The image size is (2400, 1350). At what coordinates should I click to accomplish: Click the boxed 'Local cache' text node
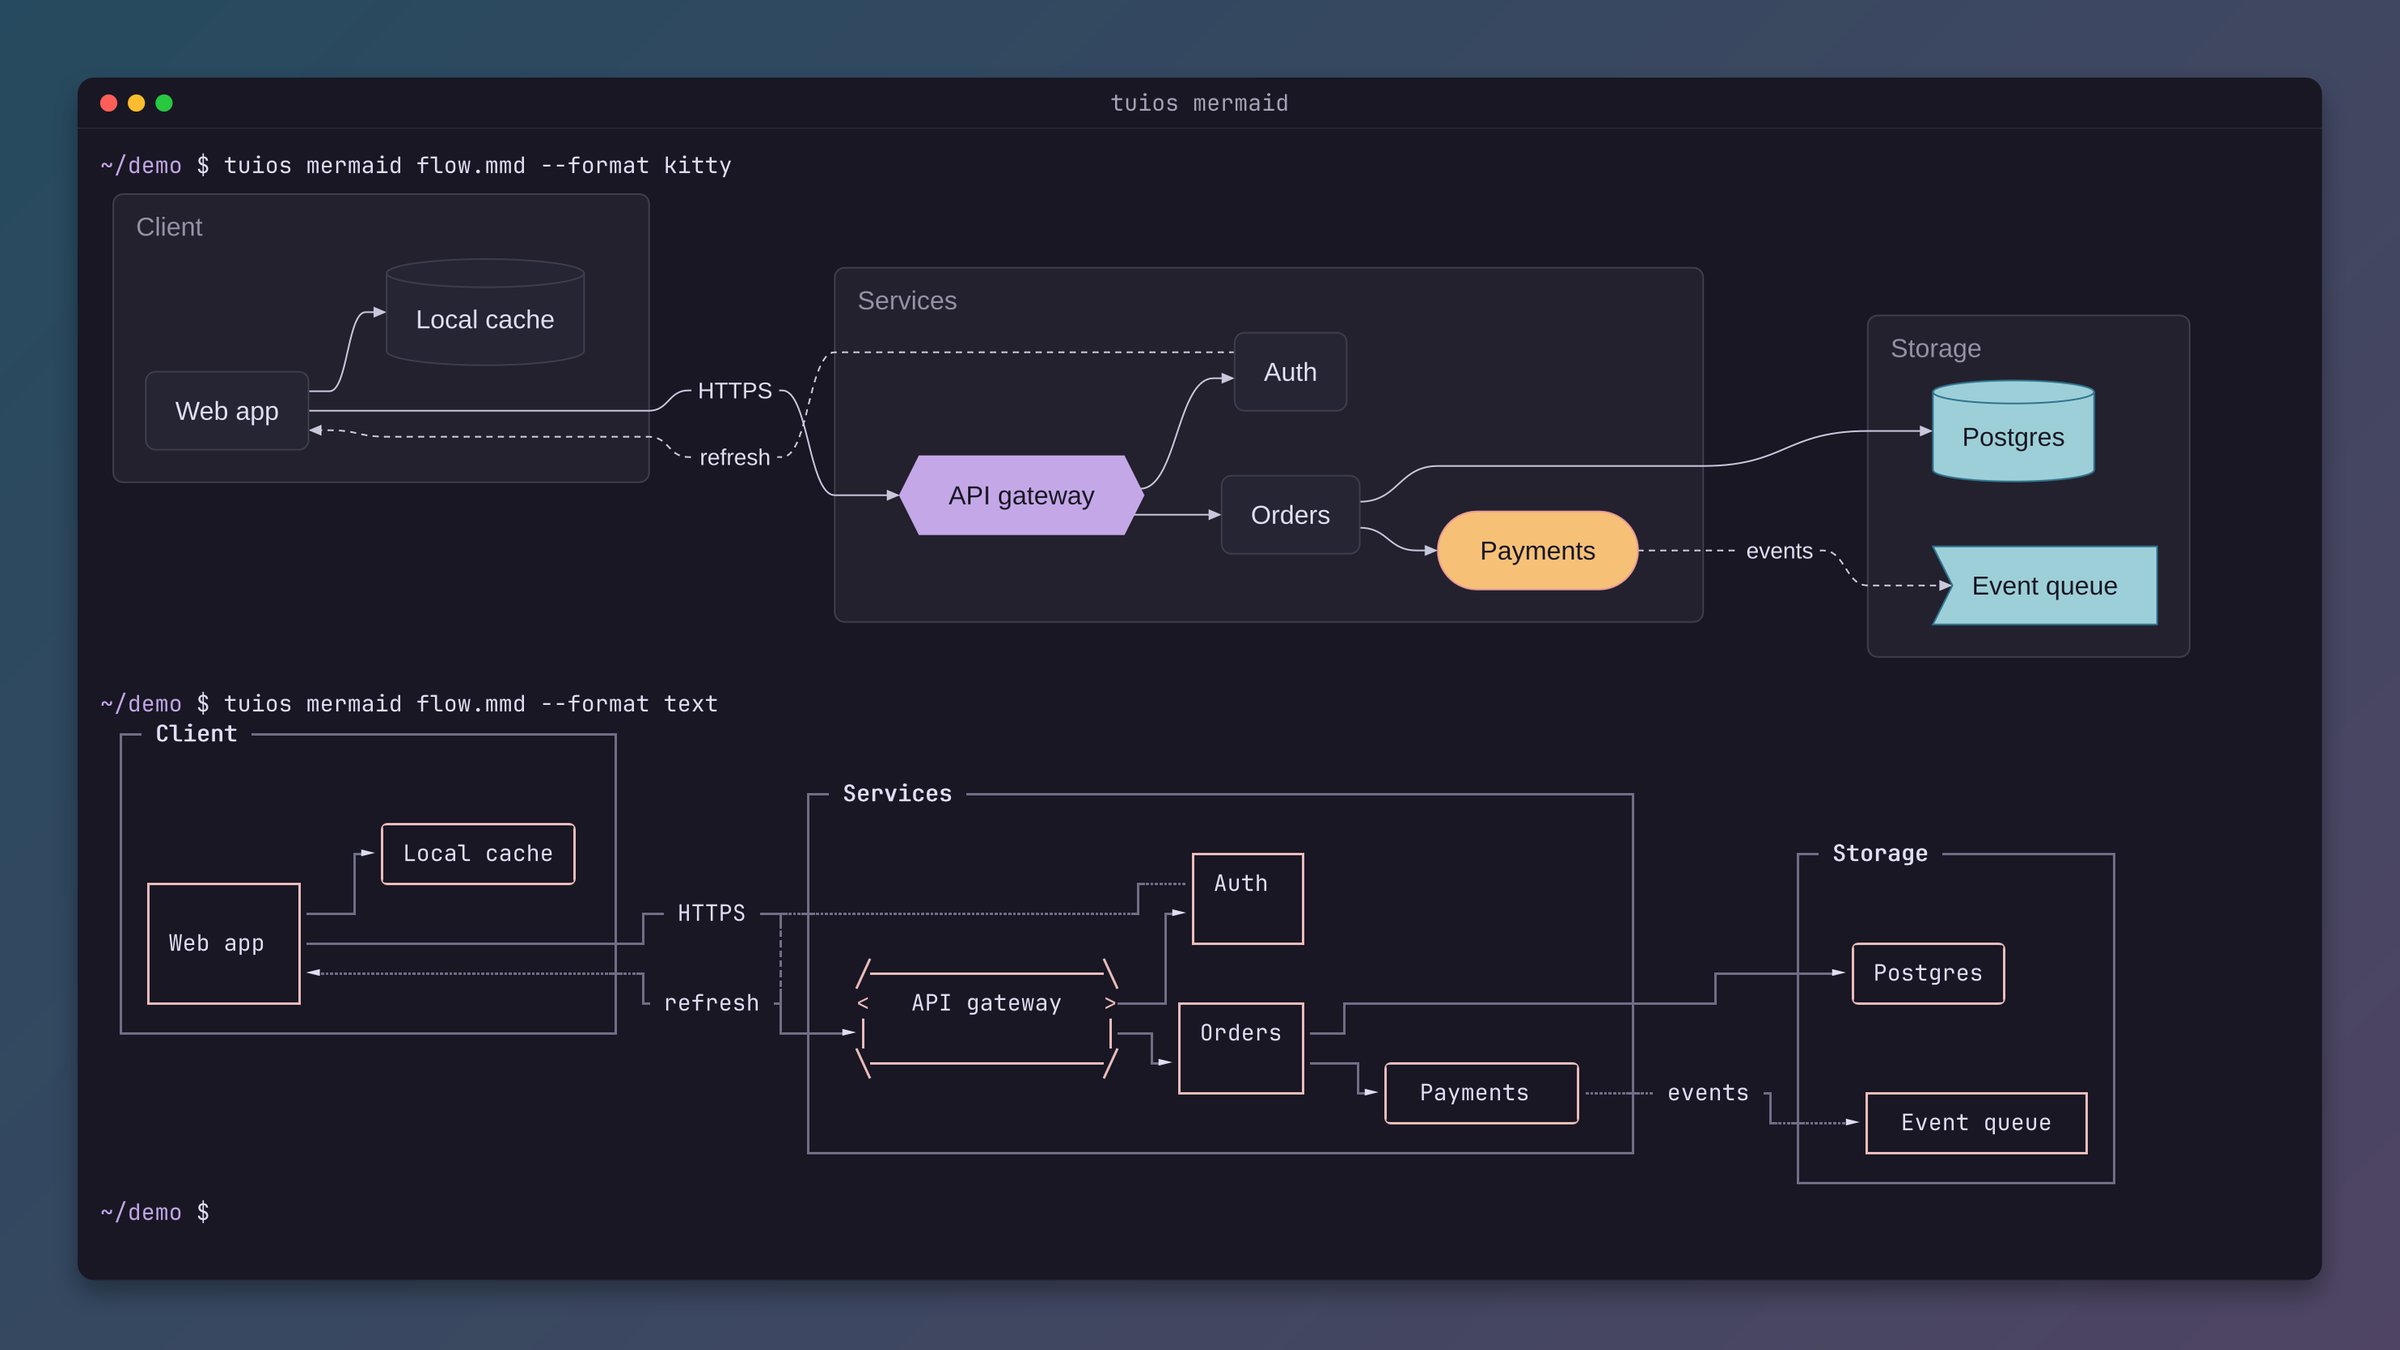tap(478, 854)
